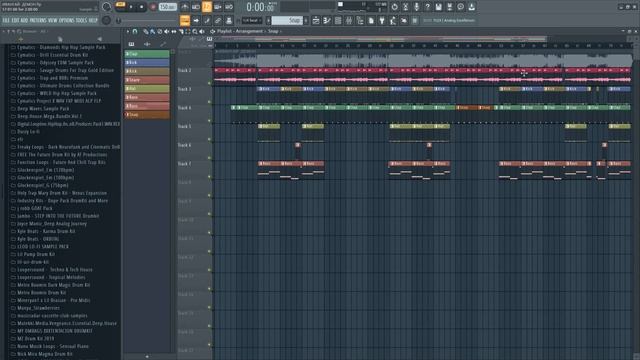
Task: Select the magnifier zoom tool in playlist
Action: [195, 31]
